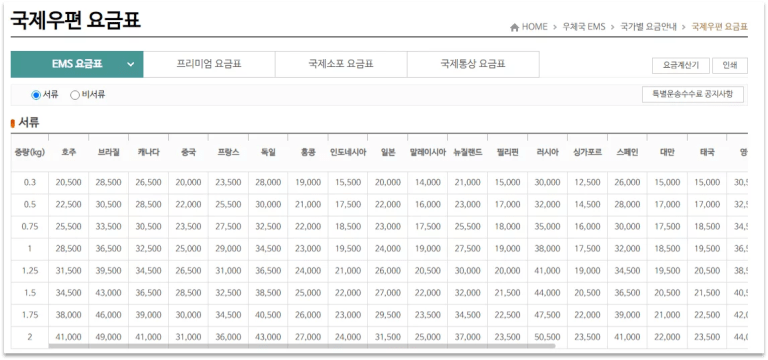
Task: Click 싱가포르 rate 12,500 for 0.3kg
Action: (x=587, y=182)
